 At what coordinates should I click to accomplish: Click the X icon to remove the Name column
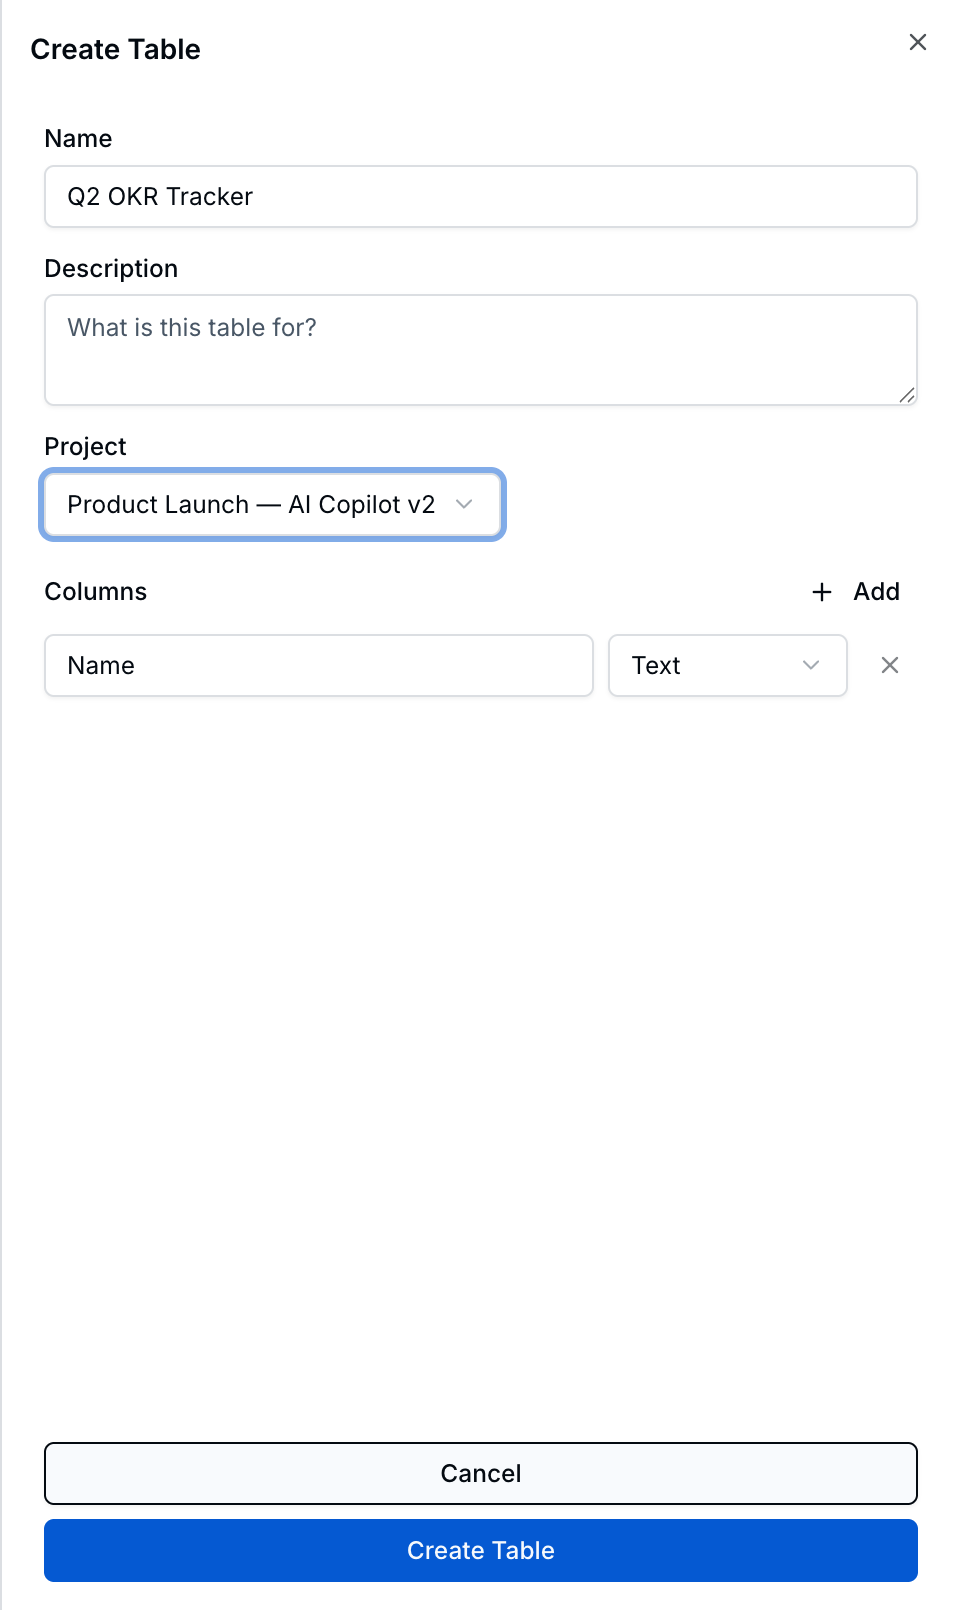[x=889, y=665]
